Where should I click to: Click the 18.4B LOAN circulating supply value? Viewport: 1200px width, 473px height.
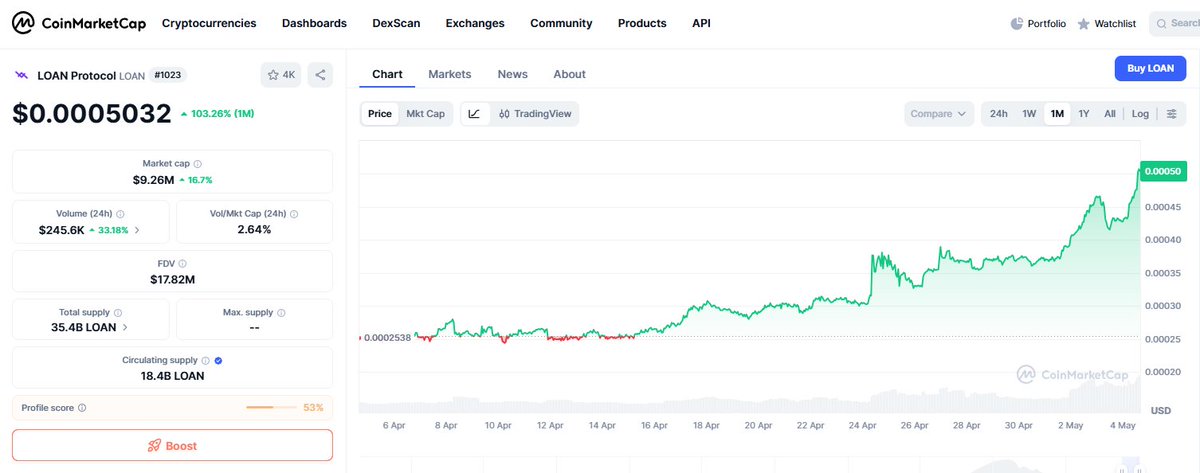click(x=172, y=376)
